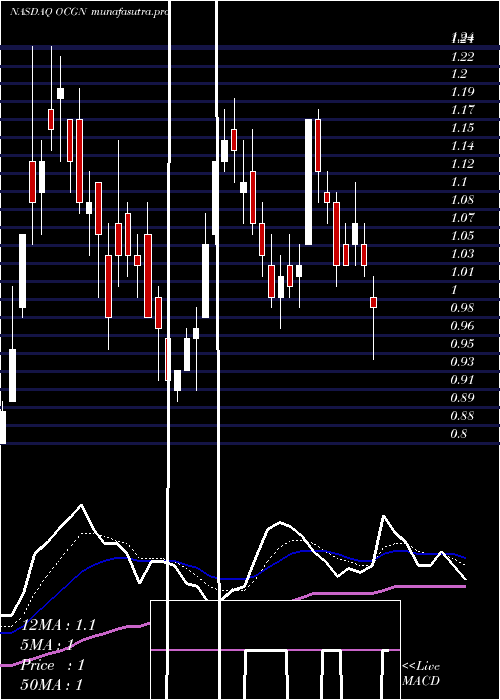Image resolution: width=500 pixels, height=700 pixels.
Task: Open the <<Live MACD label
Action: click(421, 673)
